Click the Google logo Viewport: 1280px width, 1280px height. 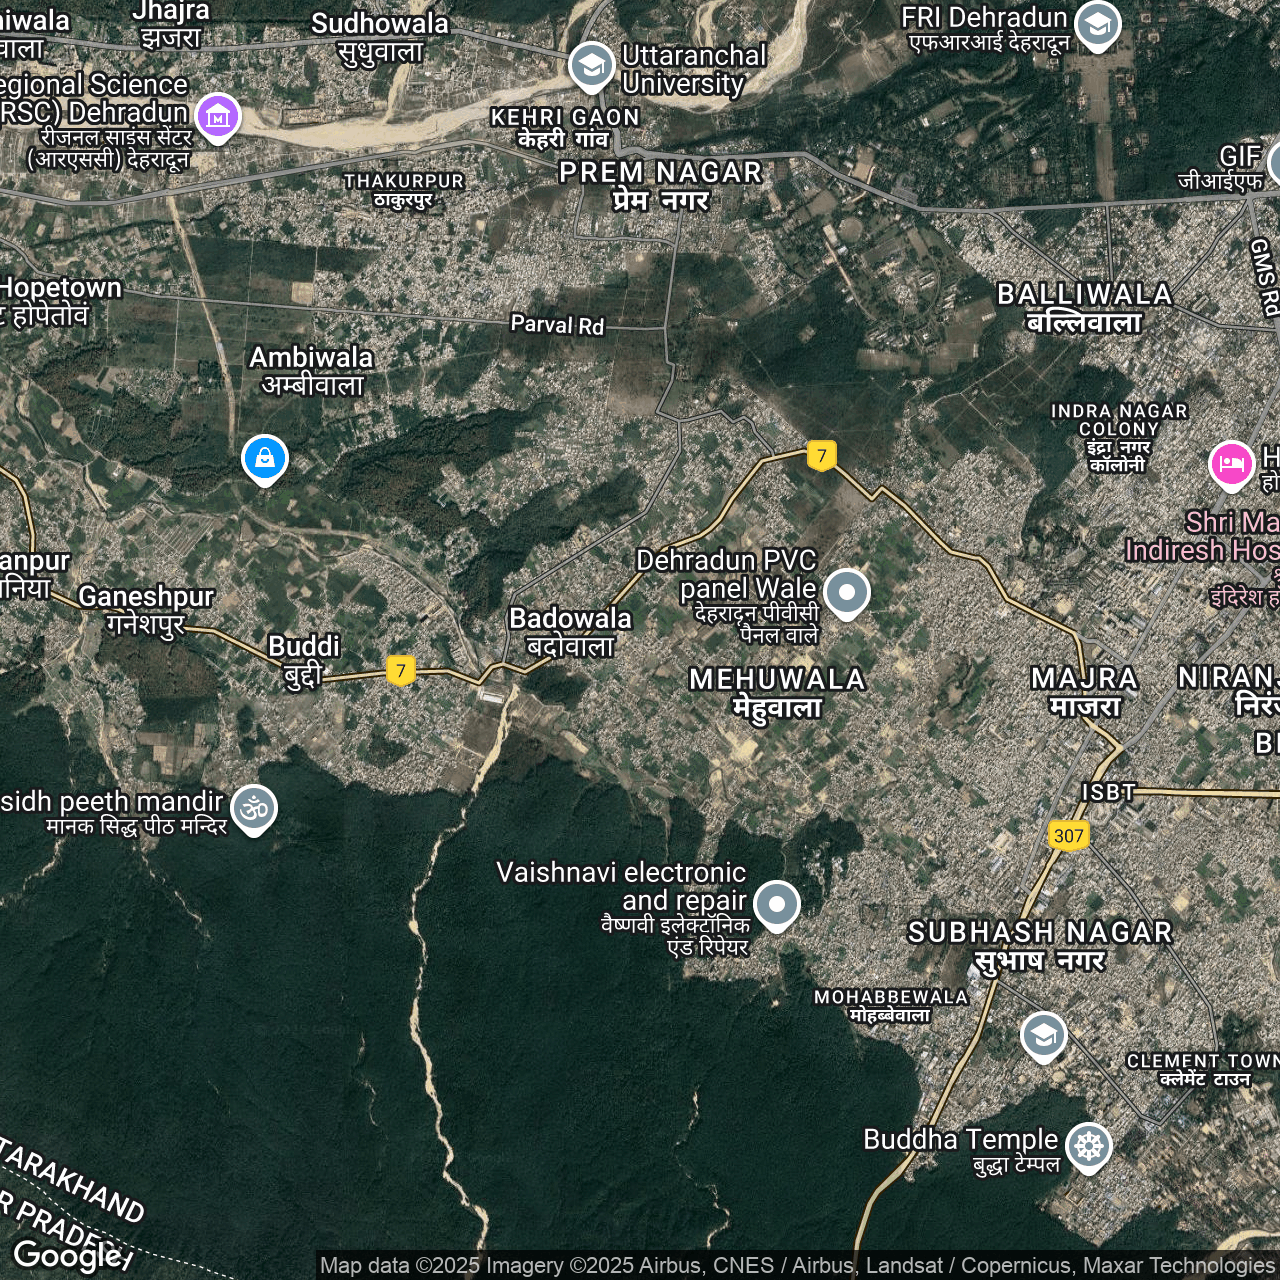68,1254
